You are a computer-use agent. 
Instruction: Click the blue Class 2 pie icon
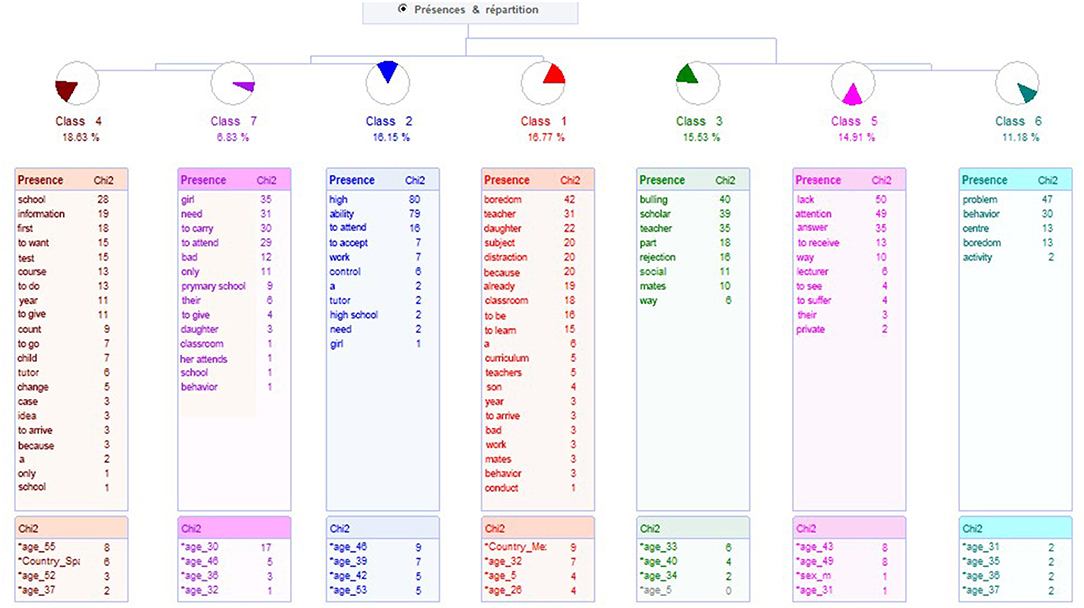(x=388, y=83)
